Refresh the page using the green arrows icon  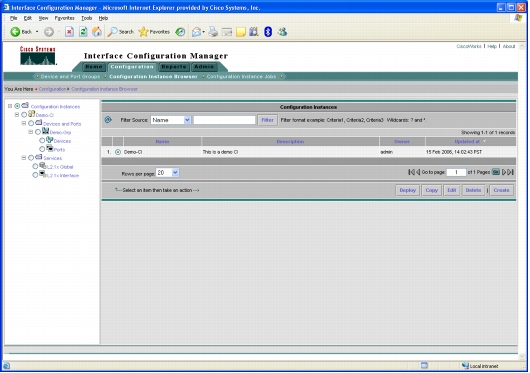[83, 32]
